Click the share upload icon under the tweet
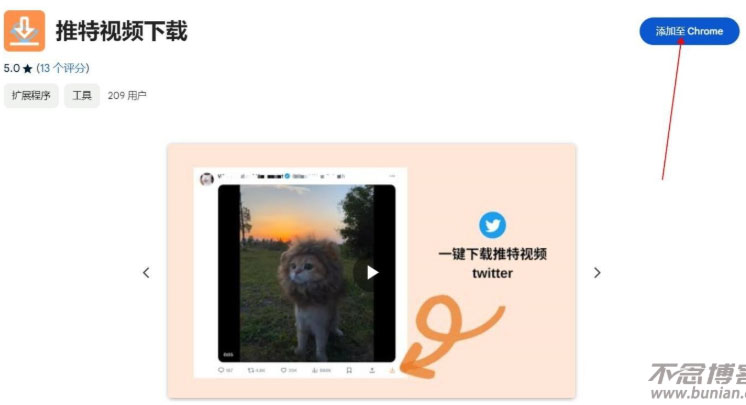The height and width of the screenshot is (405, 746). click(372, 370)
